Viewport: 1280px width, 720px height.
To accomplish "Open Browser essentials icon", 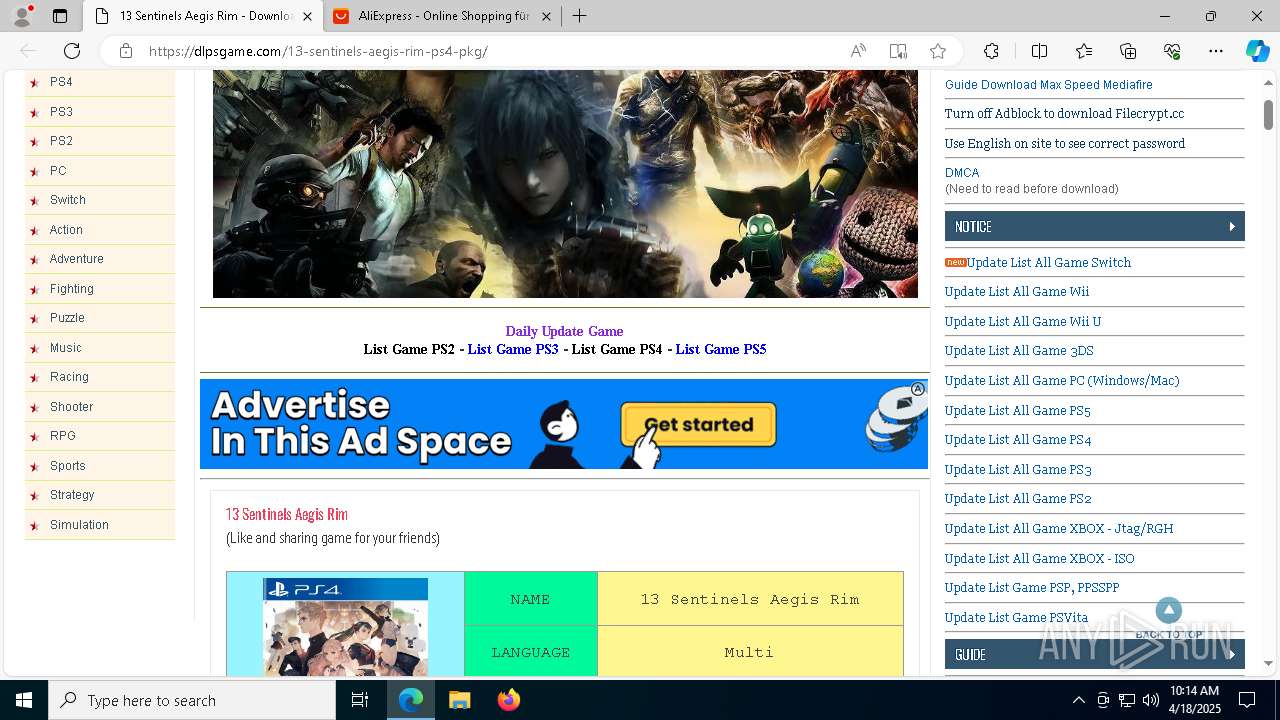I will point(1172,51).
